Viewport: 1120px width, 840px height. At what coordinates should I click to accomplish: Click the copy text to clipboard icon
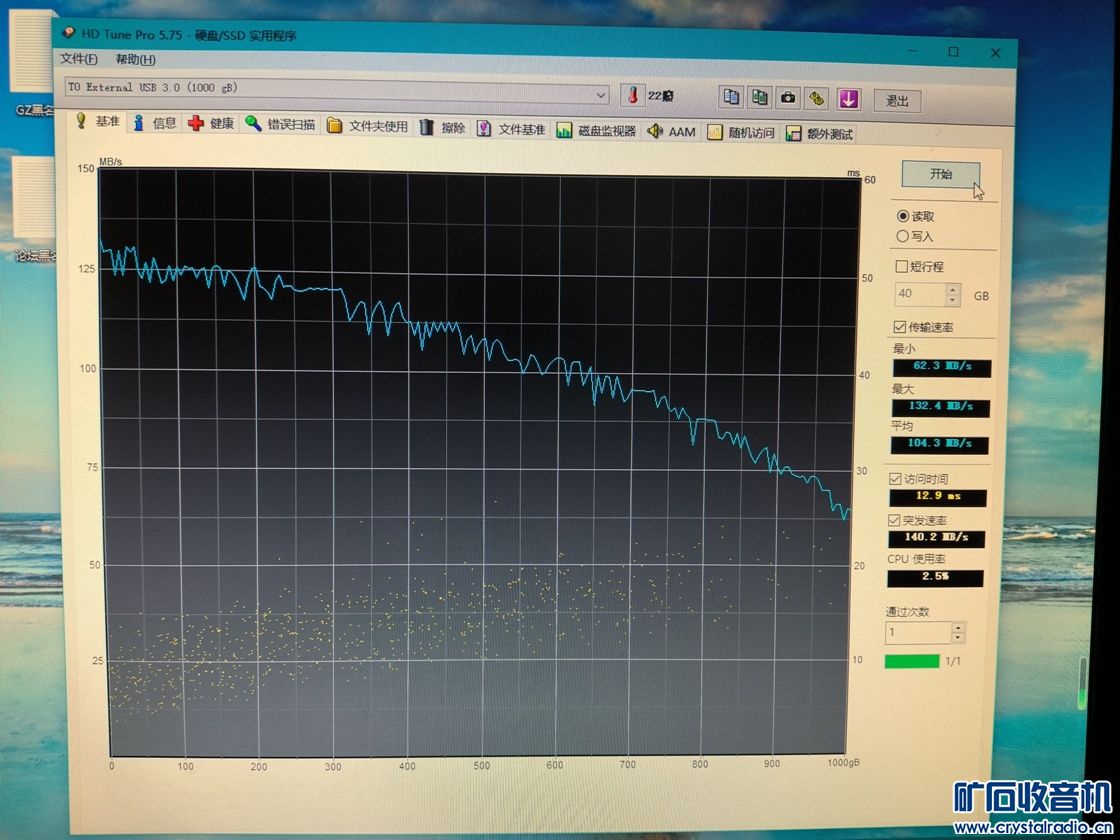click(x=731, y=97)
